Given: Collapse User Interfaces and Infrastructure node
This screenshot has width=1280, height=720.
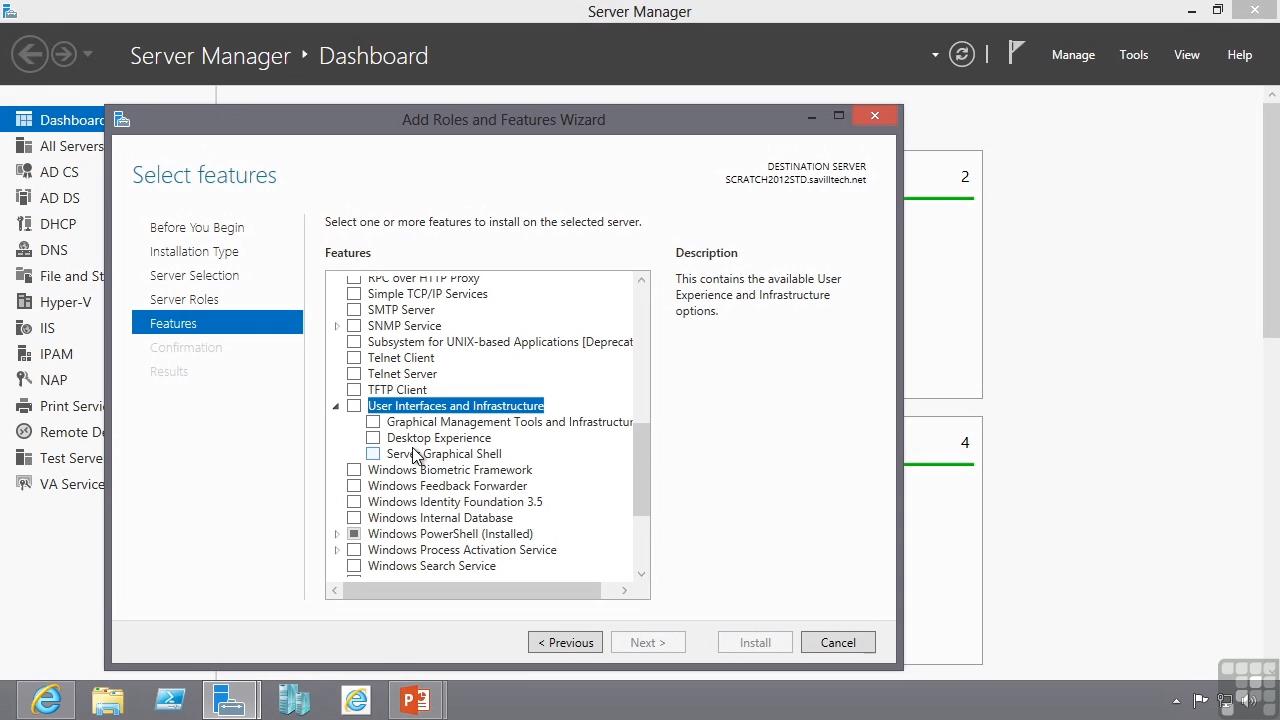Looking at the screenshot, I should point(337,406).
